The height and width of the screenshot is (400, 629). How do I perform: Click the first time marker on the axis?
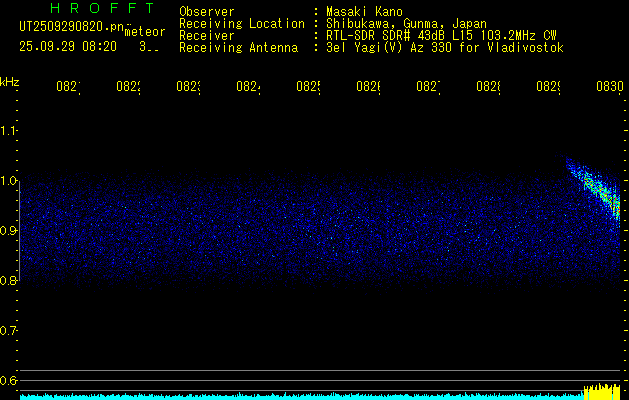pyautogui.click(x=67, y=87)
